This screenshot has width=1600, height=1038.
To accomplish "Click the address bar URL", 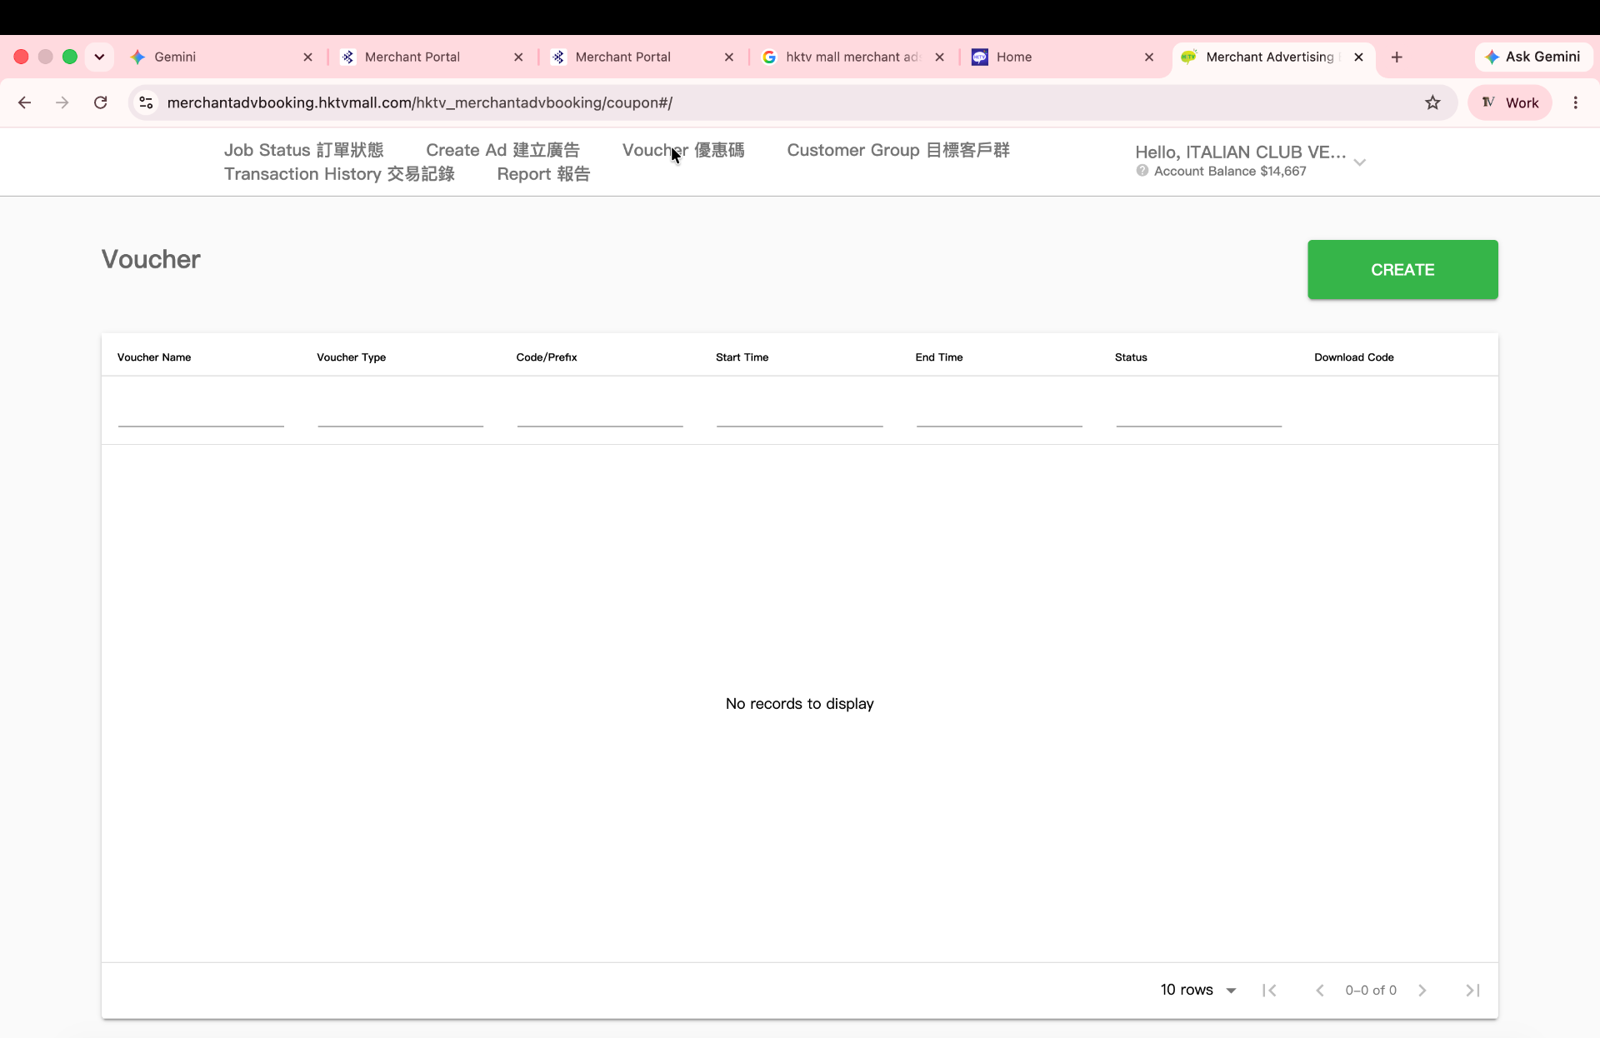I will coord(419,102).
